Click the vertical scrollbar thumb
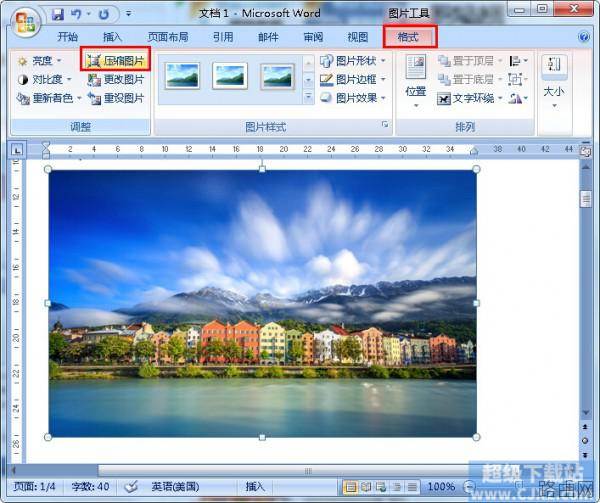600x503 pixels. 585,199
